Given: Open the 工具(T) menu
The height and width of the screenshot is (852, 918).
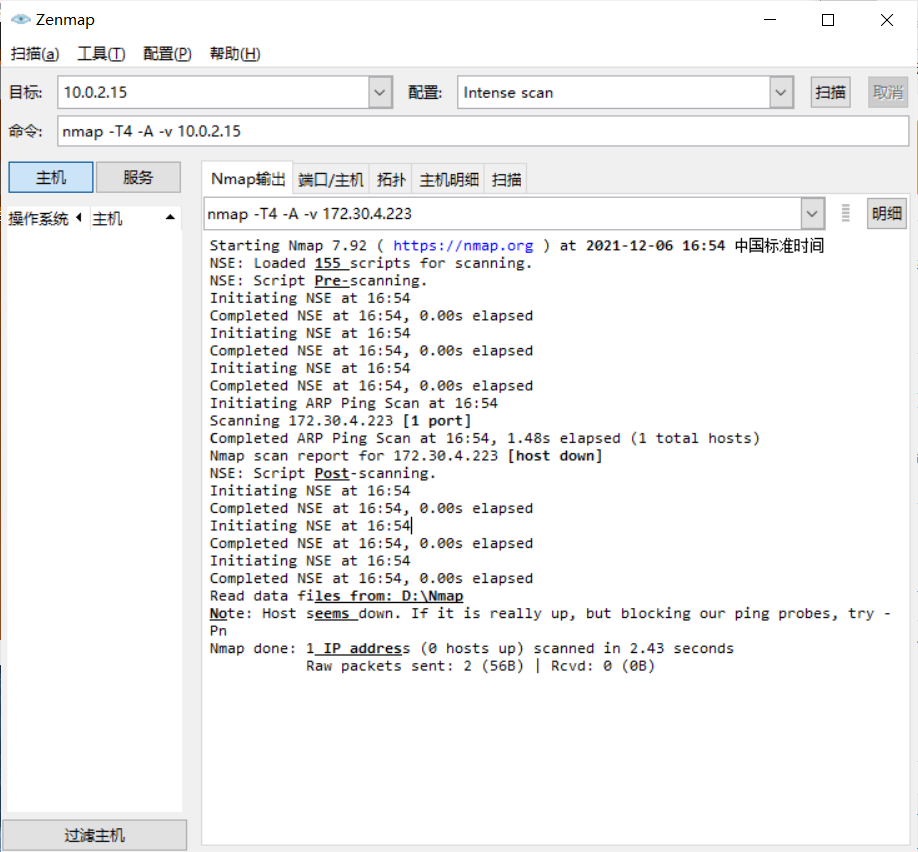Looking at the screenshot, I should coord(101,54).
